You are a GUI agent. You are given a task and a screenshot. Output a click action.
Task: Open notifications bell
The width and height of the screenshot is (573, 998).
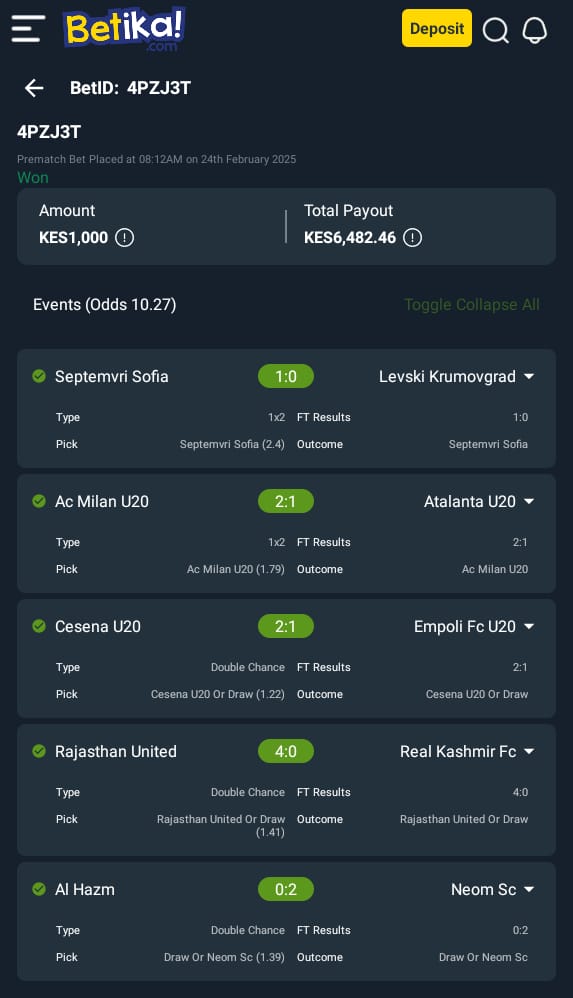[x=535, y=29]
